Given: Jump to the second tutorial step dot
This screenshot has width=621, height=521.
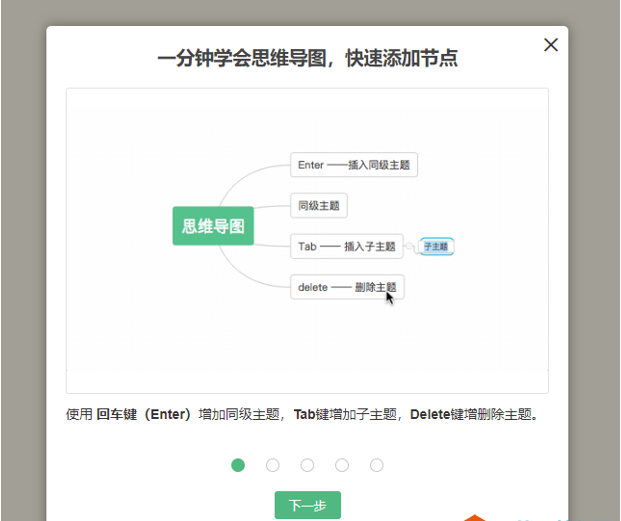Looking at the screenshot, I should point(272,465).
